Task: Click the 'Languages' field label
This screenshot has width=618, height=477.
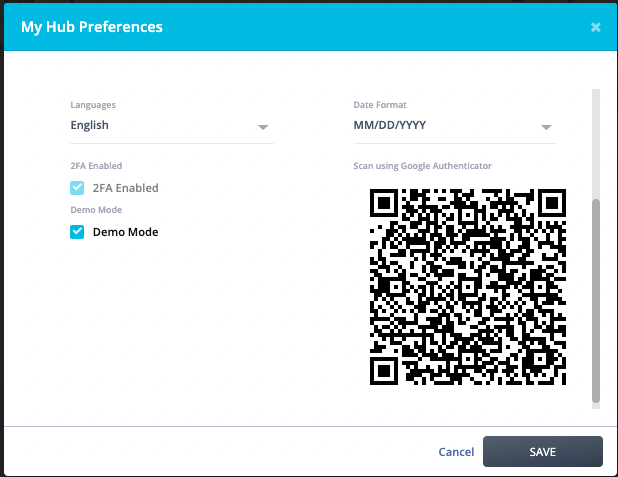Action: pos(93,105)
